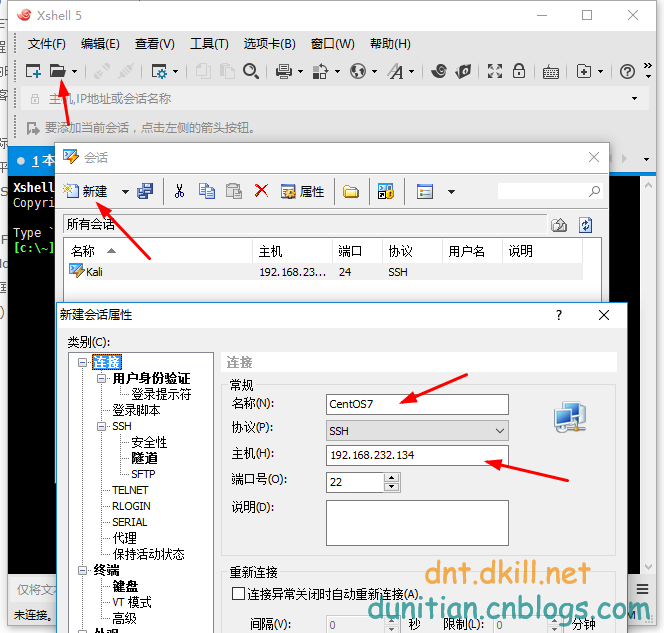
Task: Collapse the 连接 tree node
Action: click(x=83, y=362)
